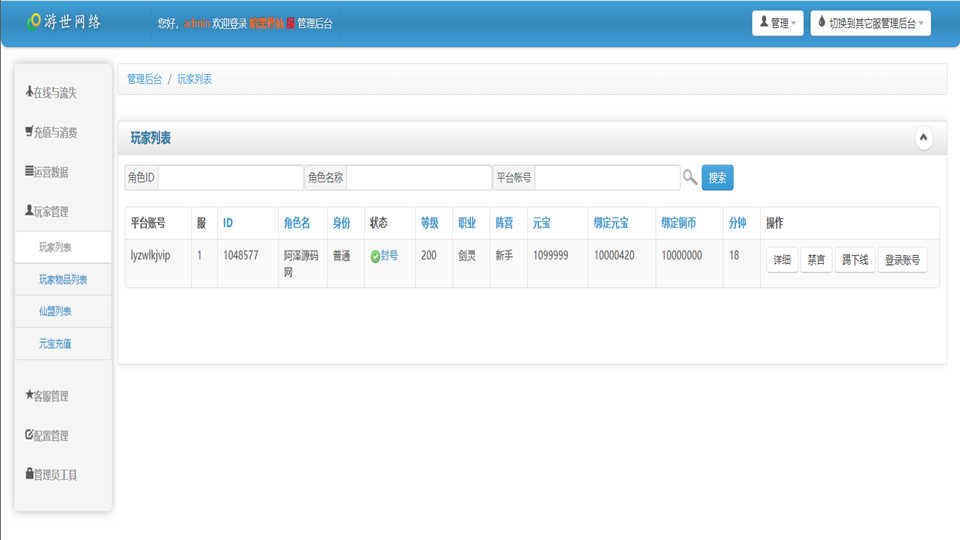Sort by 角色名 column header

tap(296, 223)
